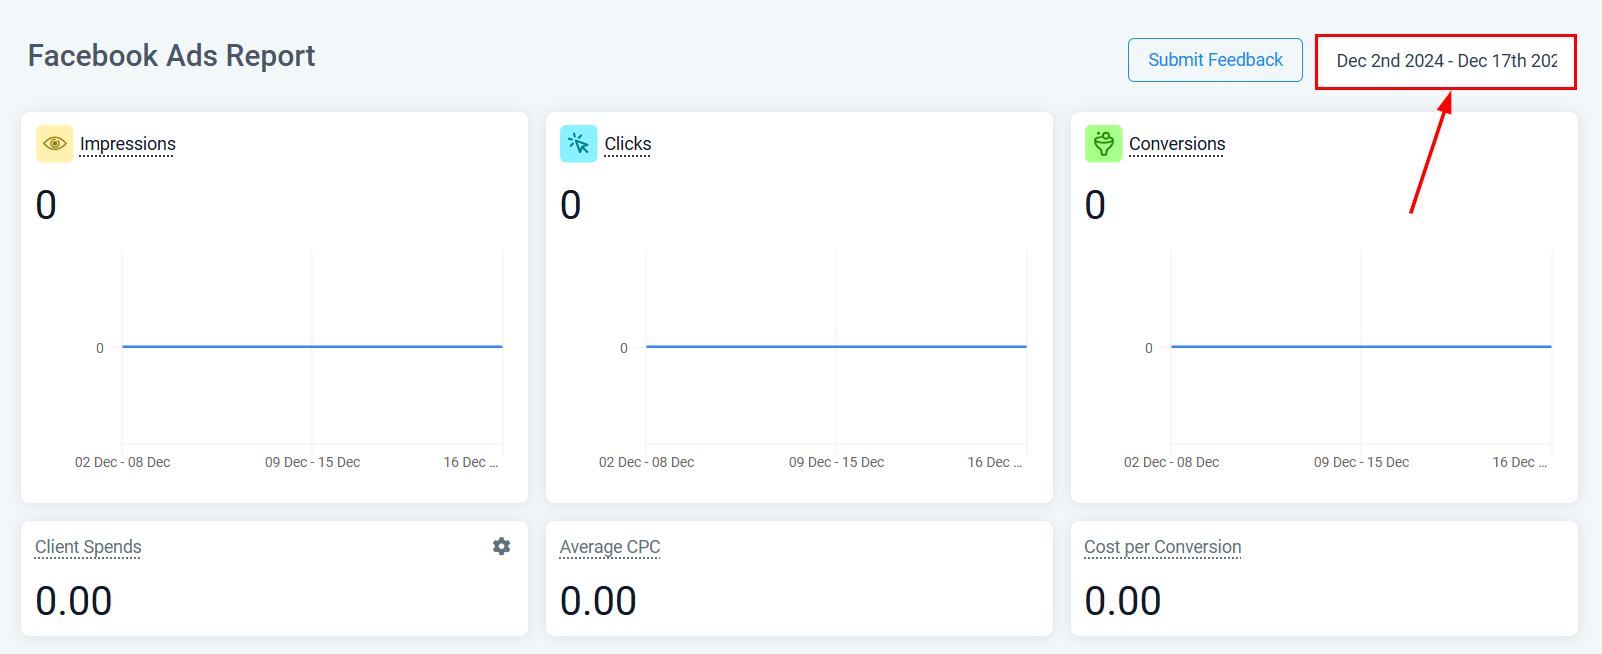
Task: Click the Facebook Ads Report heading
Action: [x=171, y=56]
